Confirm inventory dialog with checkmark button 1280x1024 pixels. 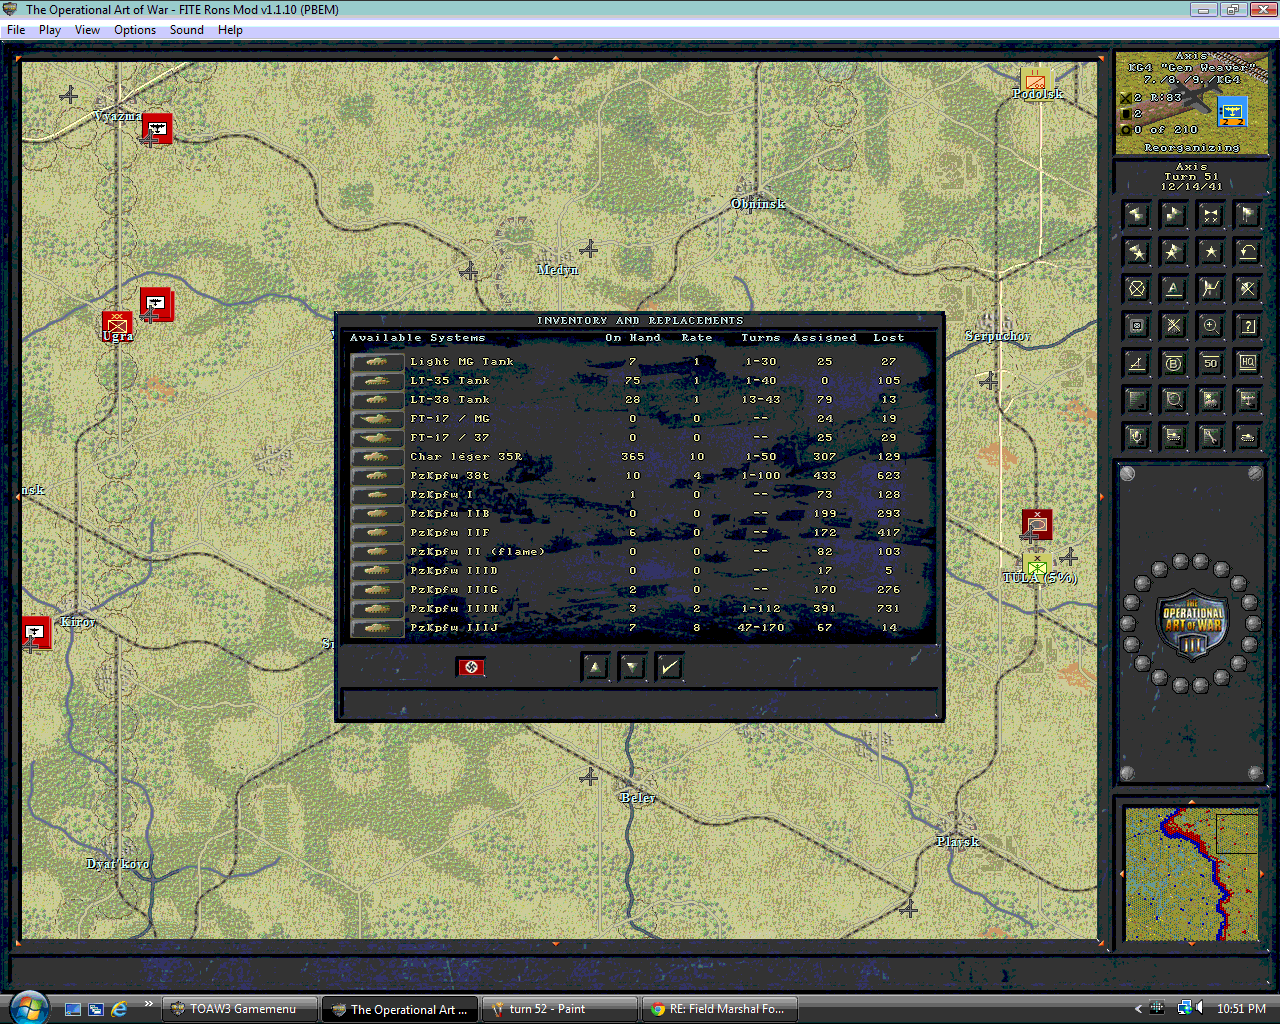670,667
